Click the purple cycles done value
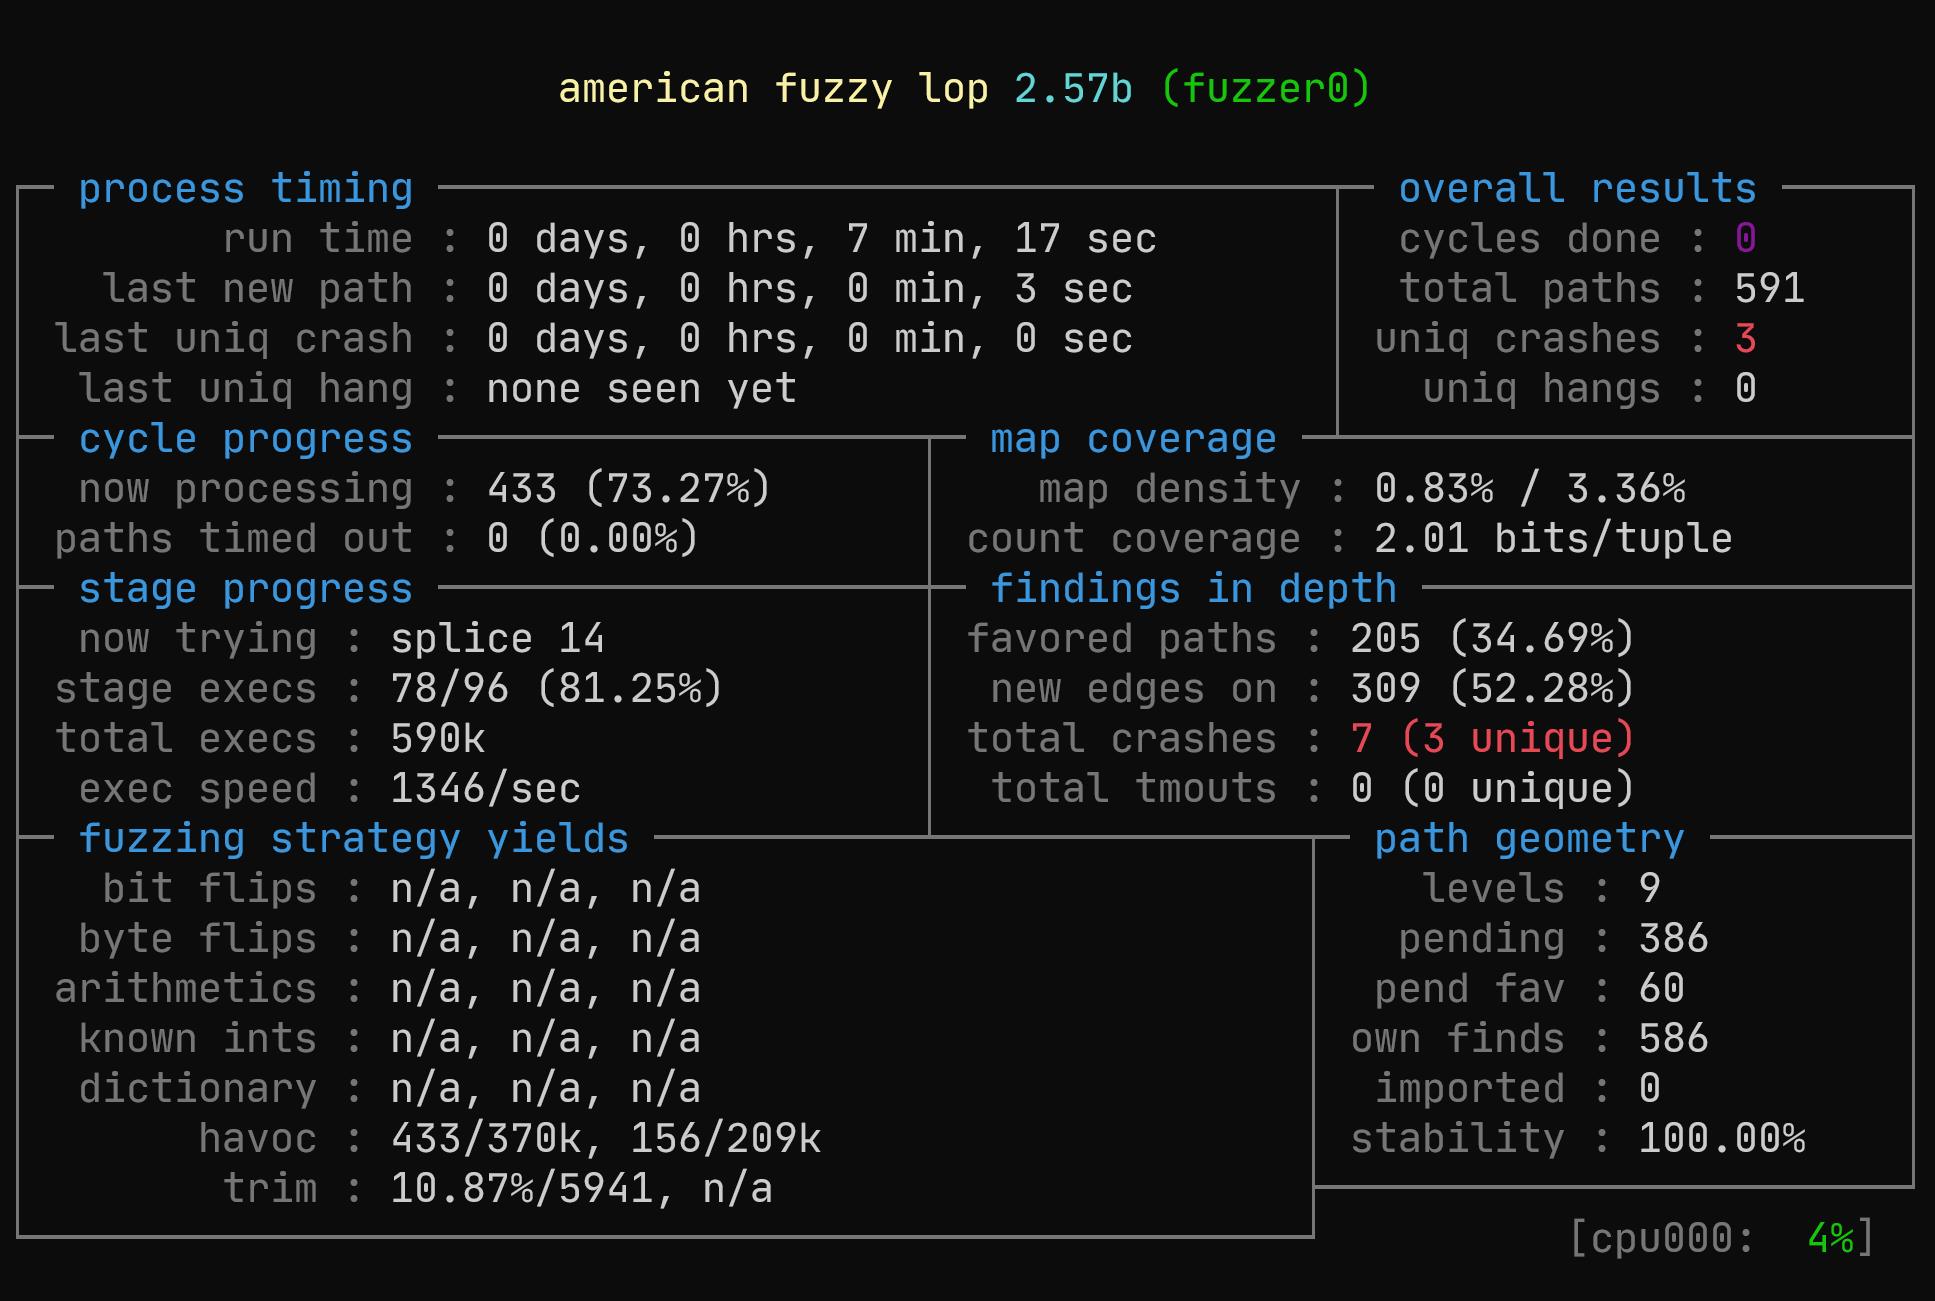1935x1301 pixels. pyautogui.click(x=1745, y=239)
